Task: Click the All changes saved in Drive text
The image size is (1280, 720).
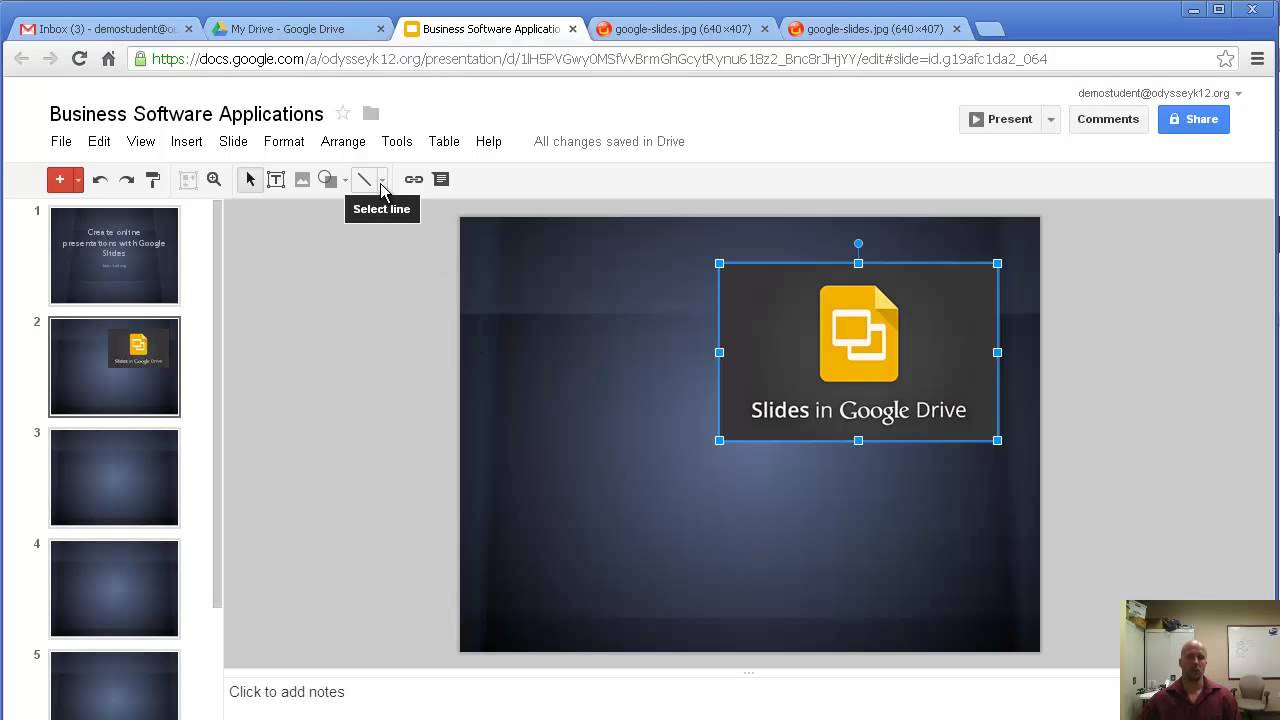Action: click(609, 141)
